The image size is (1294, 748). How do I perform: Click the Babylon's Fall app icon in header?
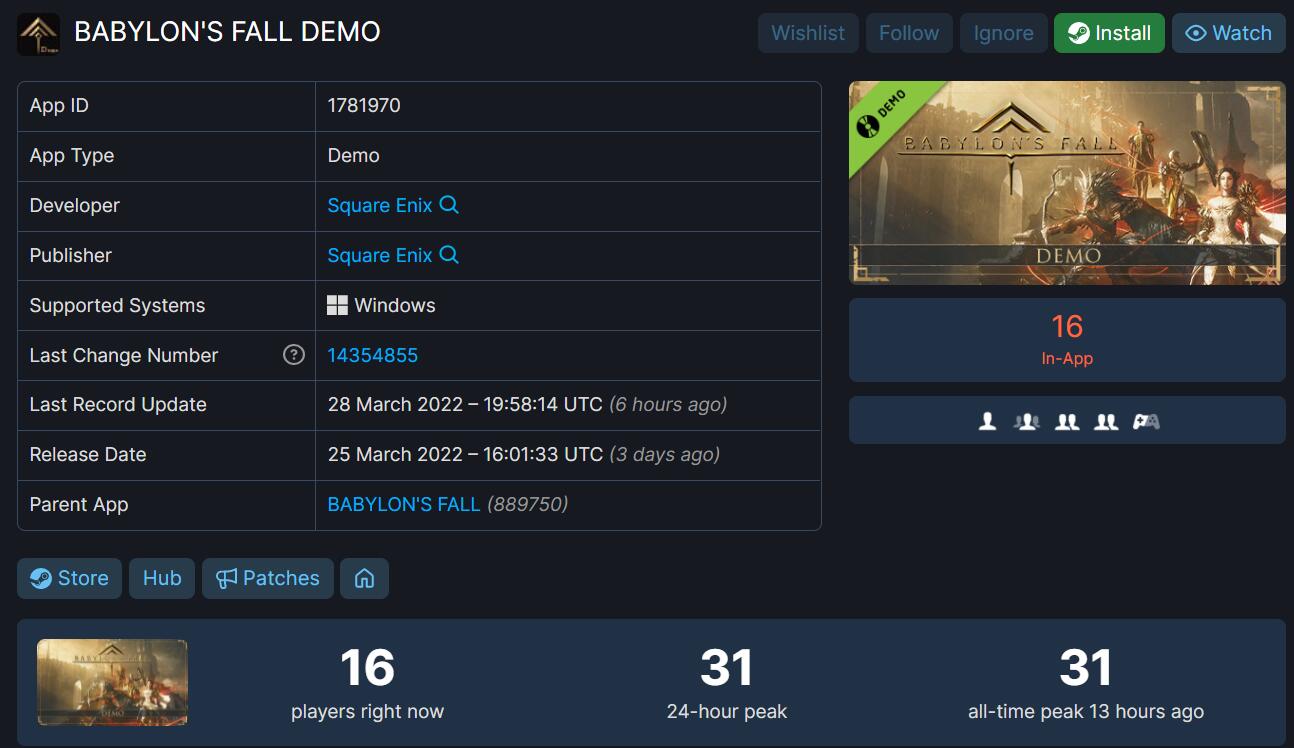[38, 33]
